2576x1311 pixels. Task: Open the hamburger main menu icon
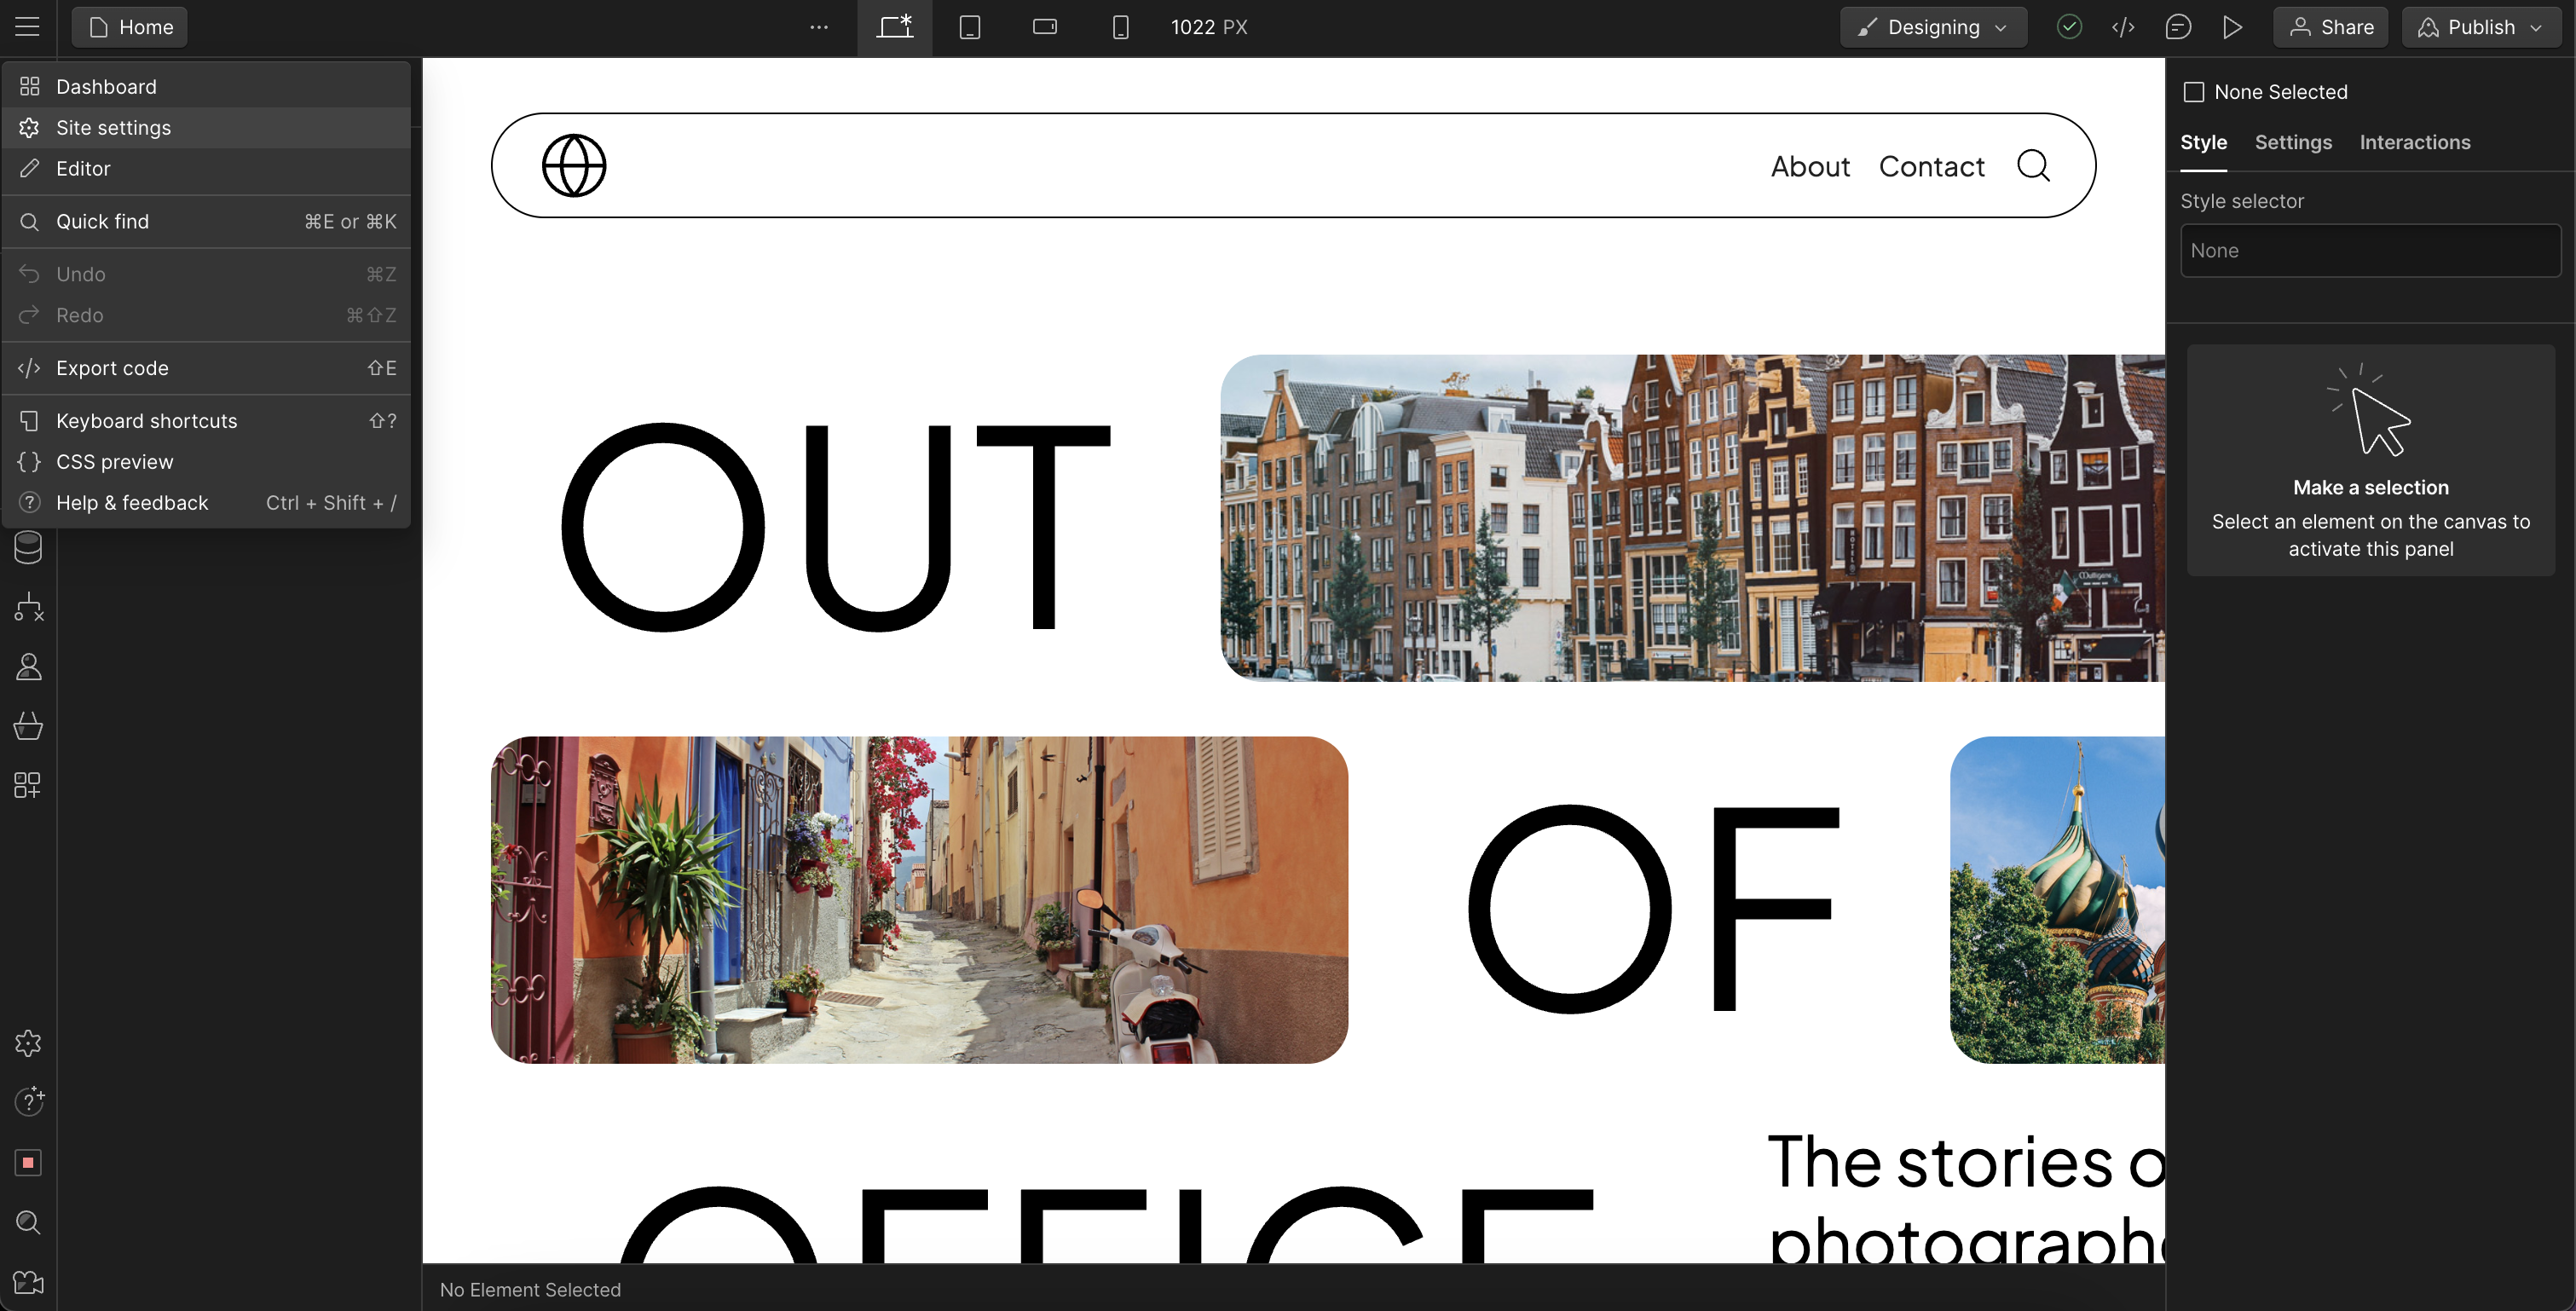point(28,27)
